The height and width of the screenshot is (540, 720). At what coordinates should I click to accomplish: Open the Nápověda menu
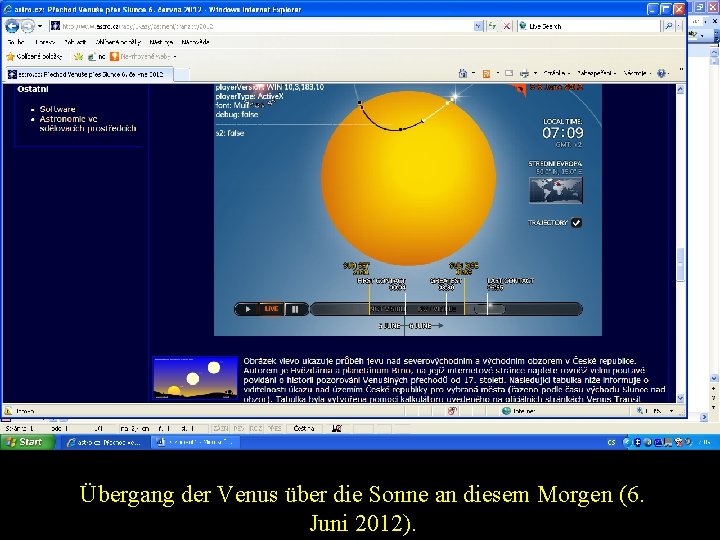coord(196,42)
